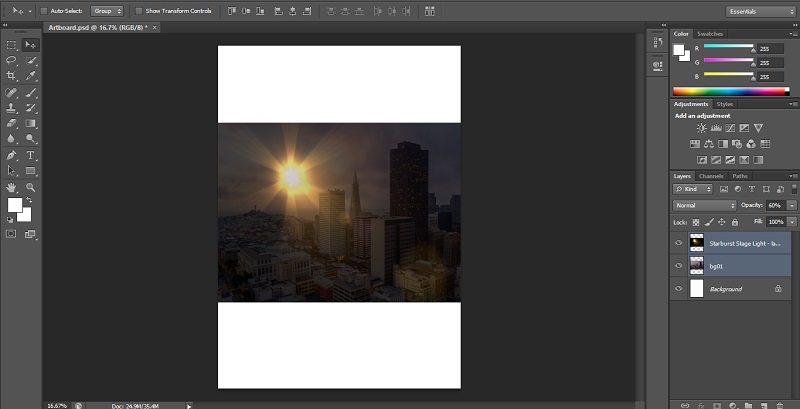The image size is (800, 409).
Task: Delete layer with the trash icon
Action: [x=779, y=405]
